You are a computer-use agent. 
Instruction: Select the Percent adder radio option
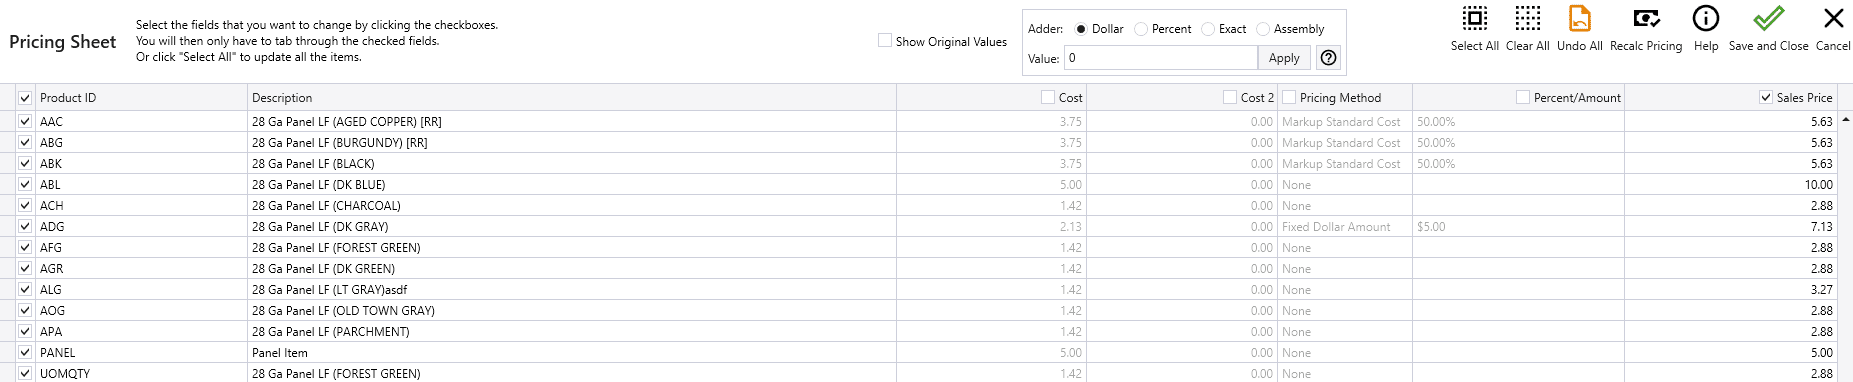click(1141, 29)
